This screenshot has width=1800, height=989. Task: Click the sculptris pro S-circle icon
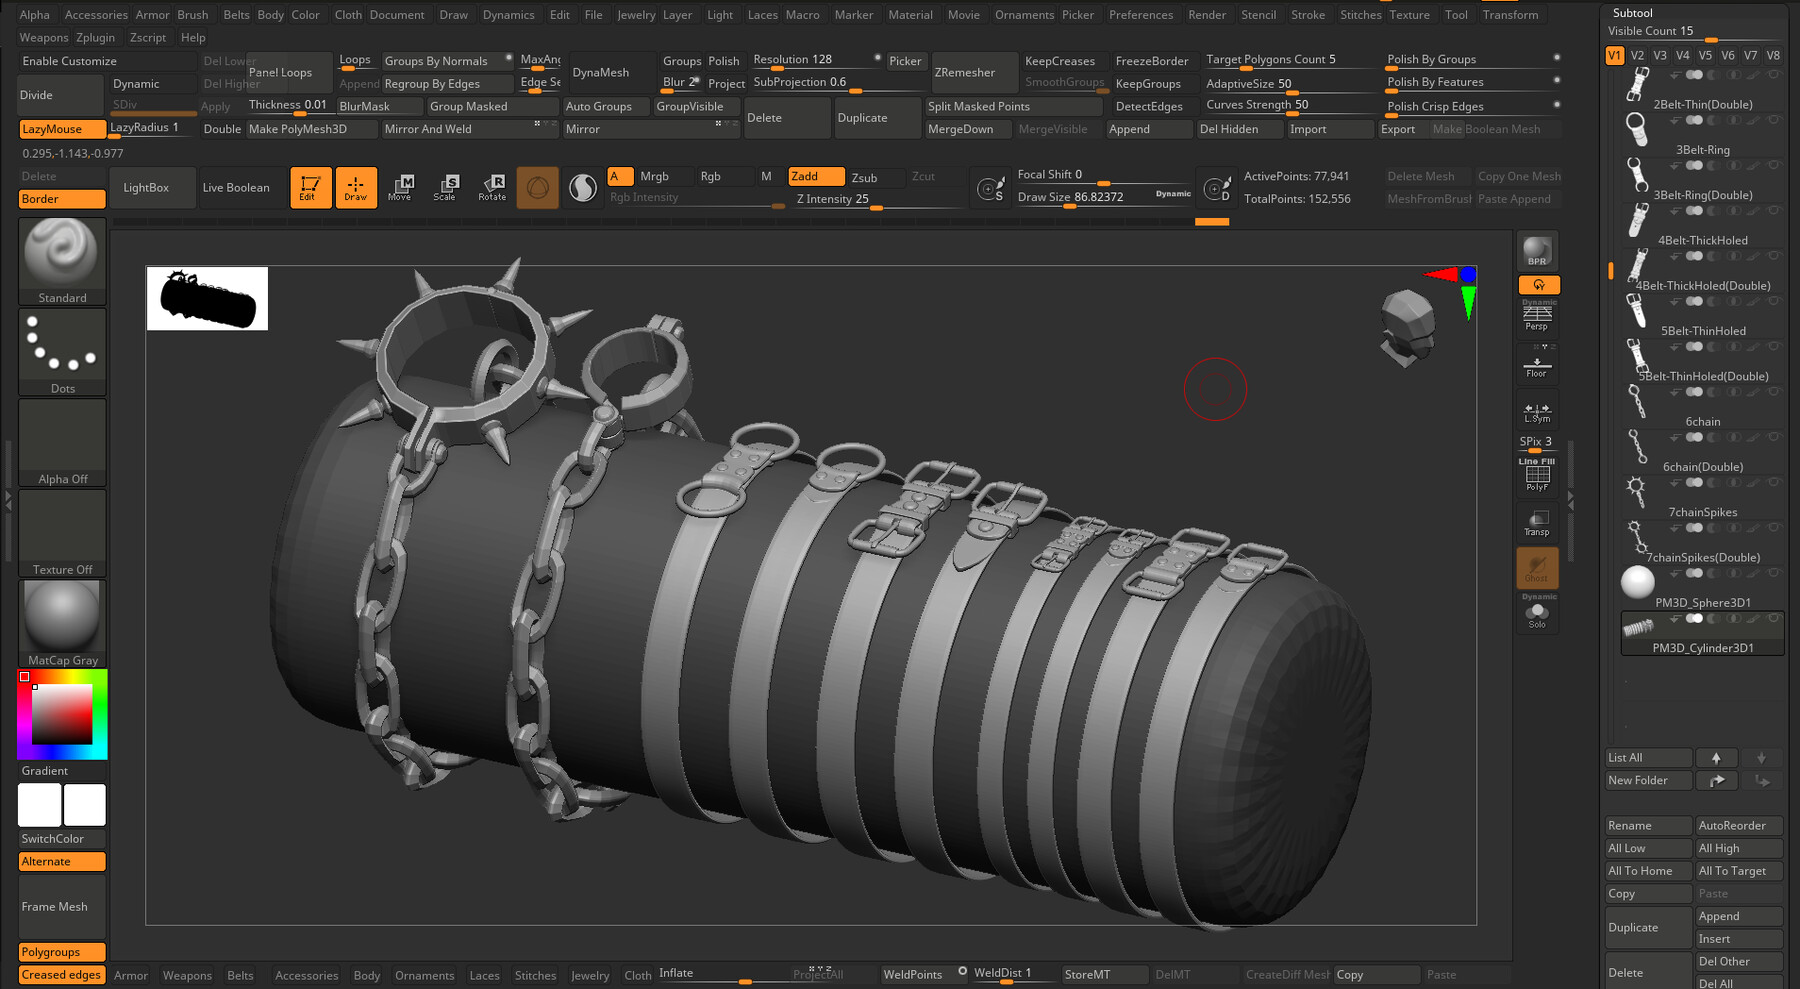(x=583, y=187)
